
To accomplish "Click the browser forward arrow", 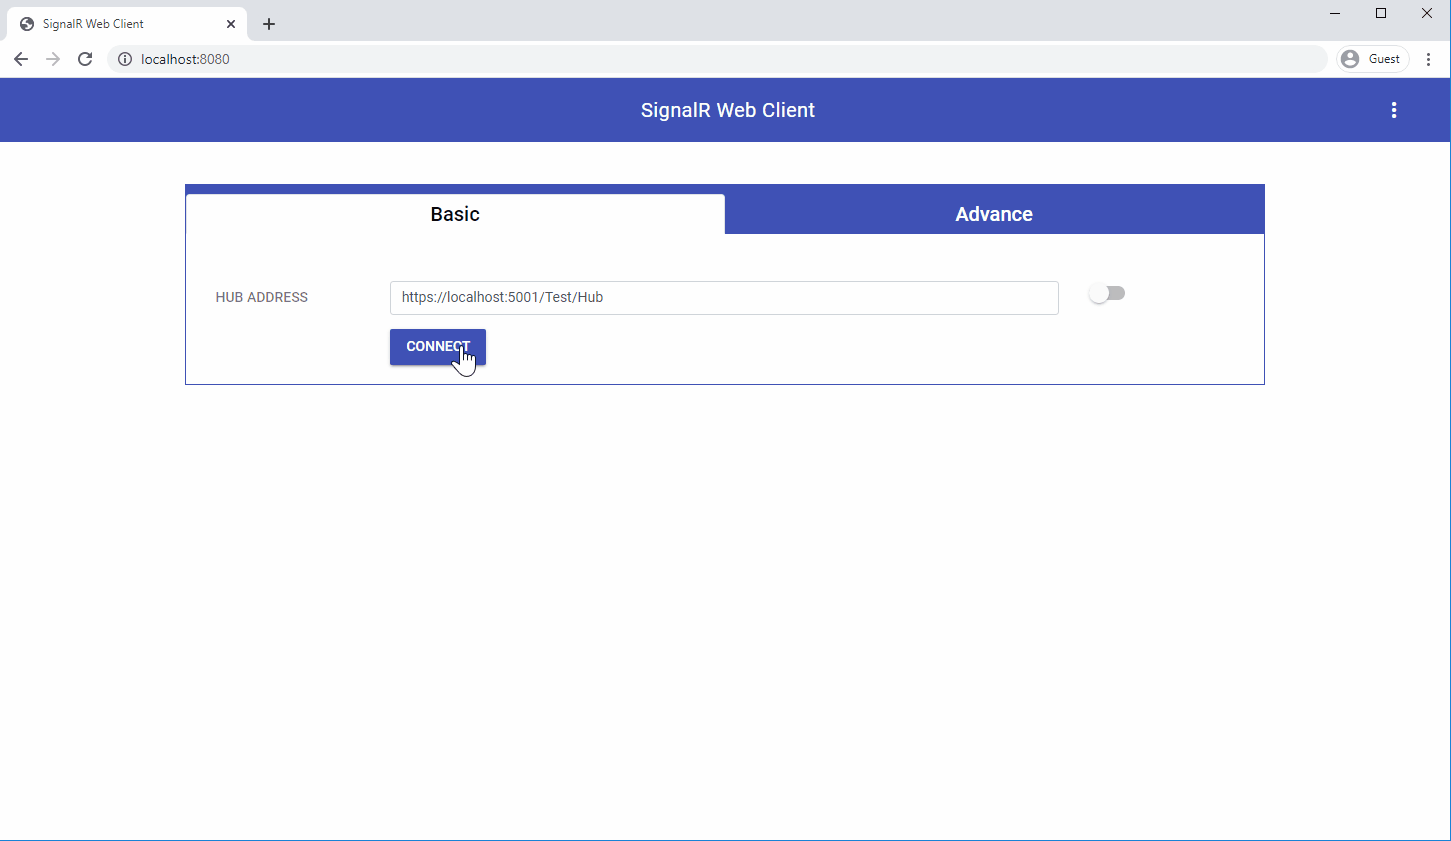I will (53, 59).
